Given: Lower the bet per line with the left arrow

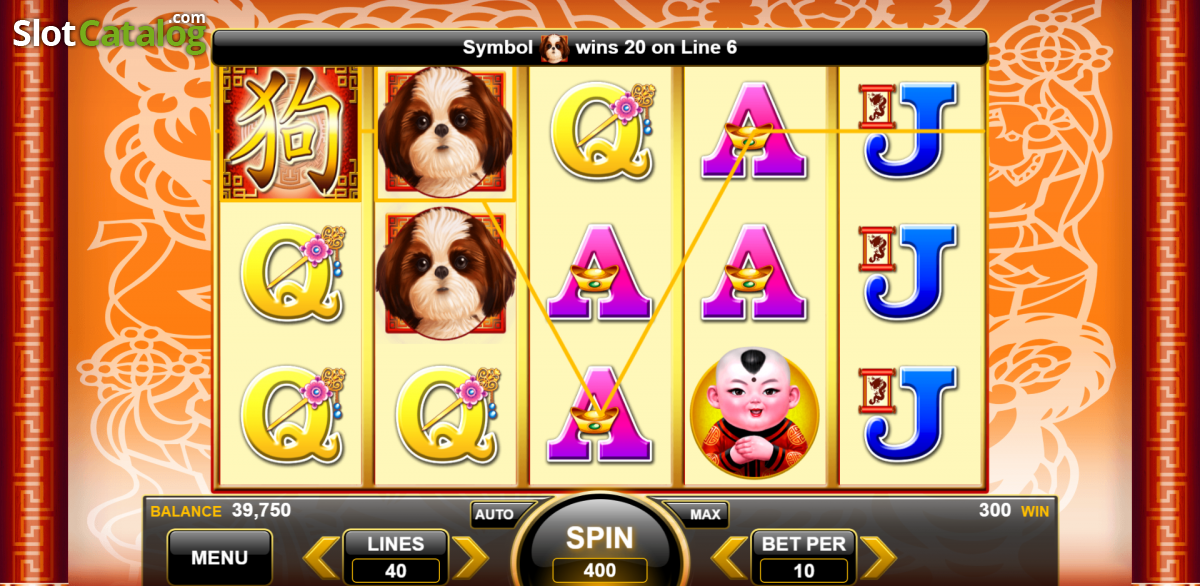Looking at the screenshot, I should [x=729, y=557].
